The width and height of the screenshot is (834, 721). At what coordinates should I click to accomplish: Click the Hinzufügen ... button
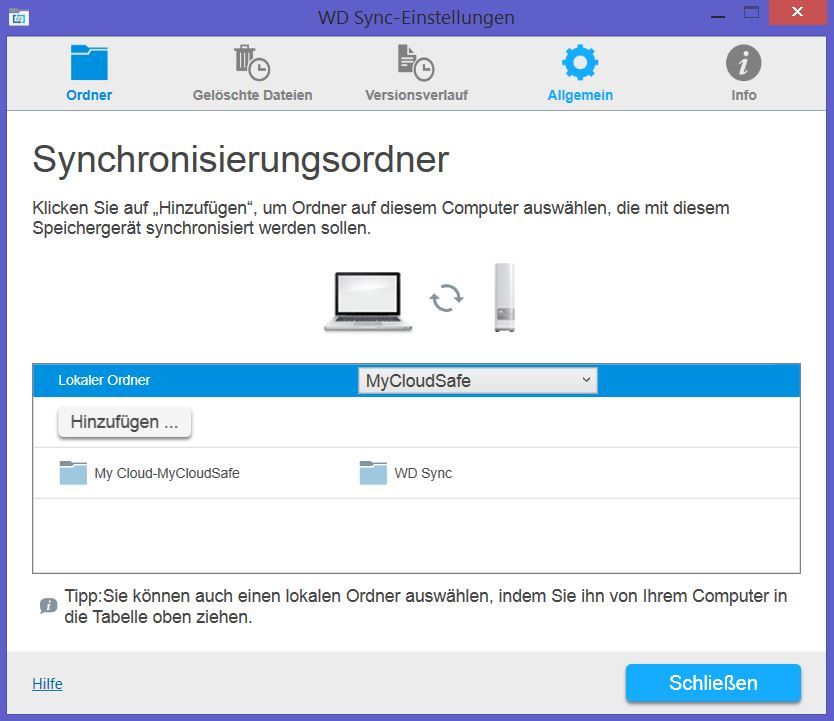point(124,422)
